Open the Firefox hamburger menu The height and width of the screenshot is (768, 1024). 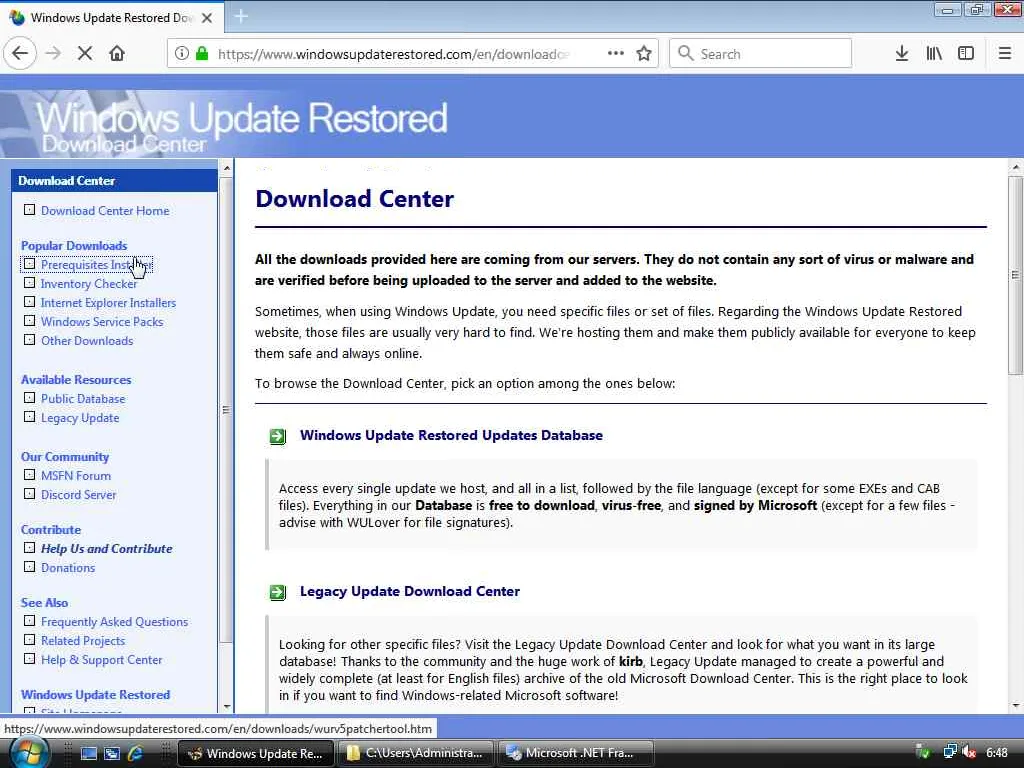point(1004,54)
